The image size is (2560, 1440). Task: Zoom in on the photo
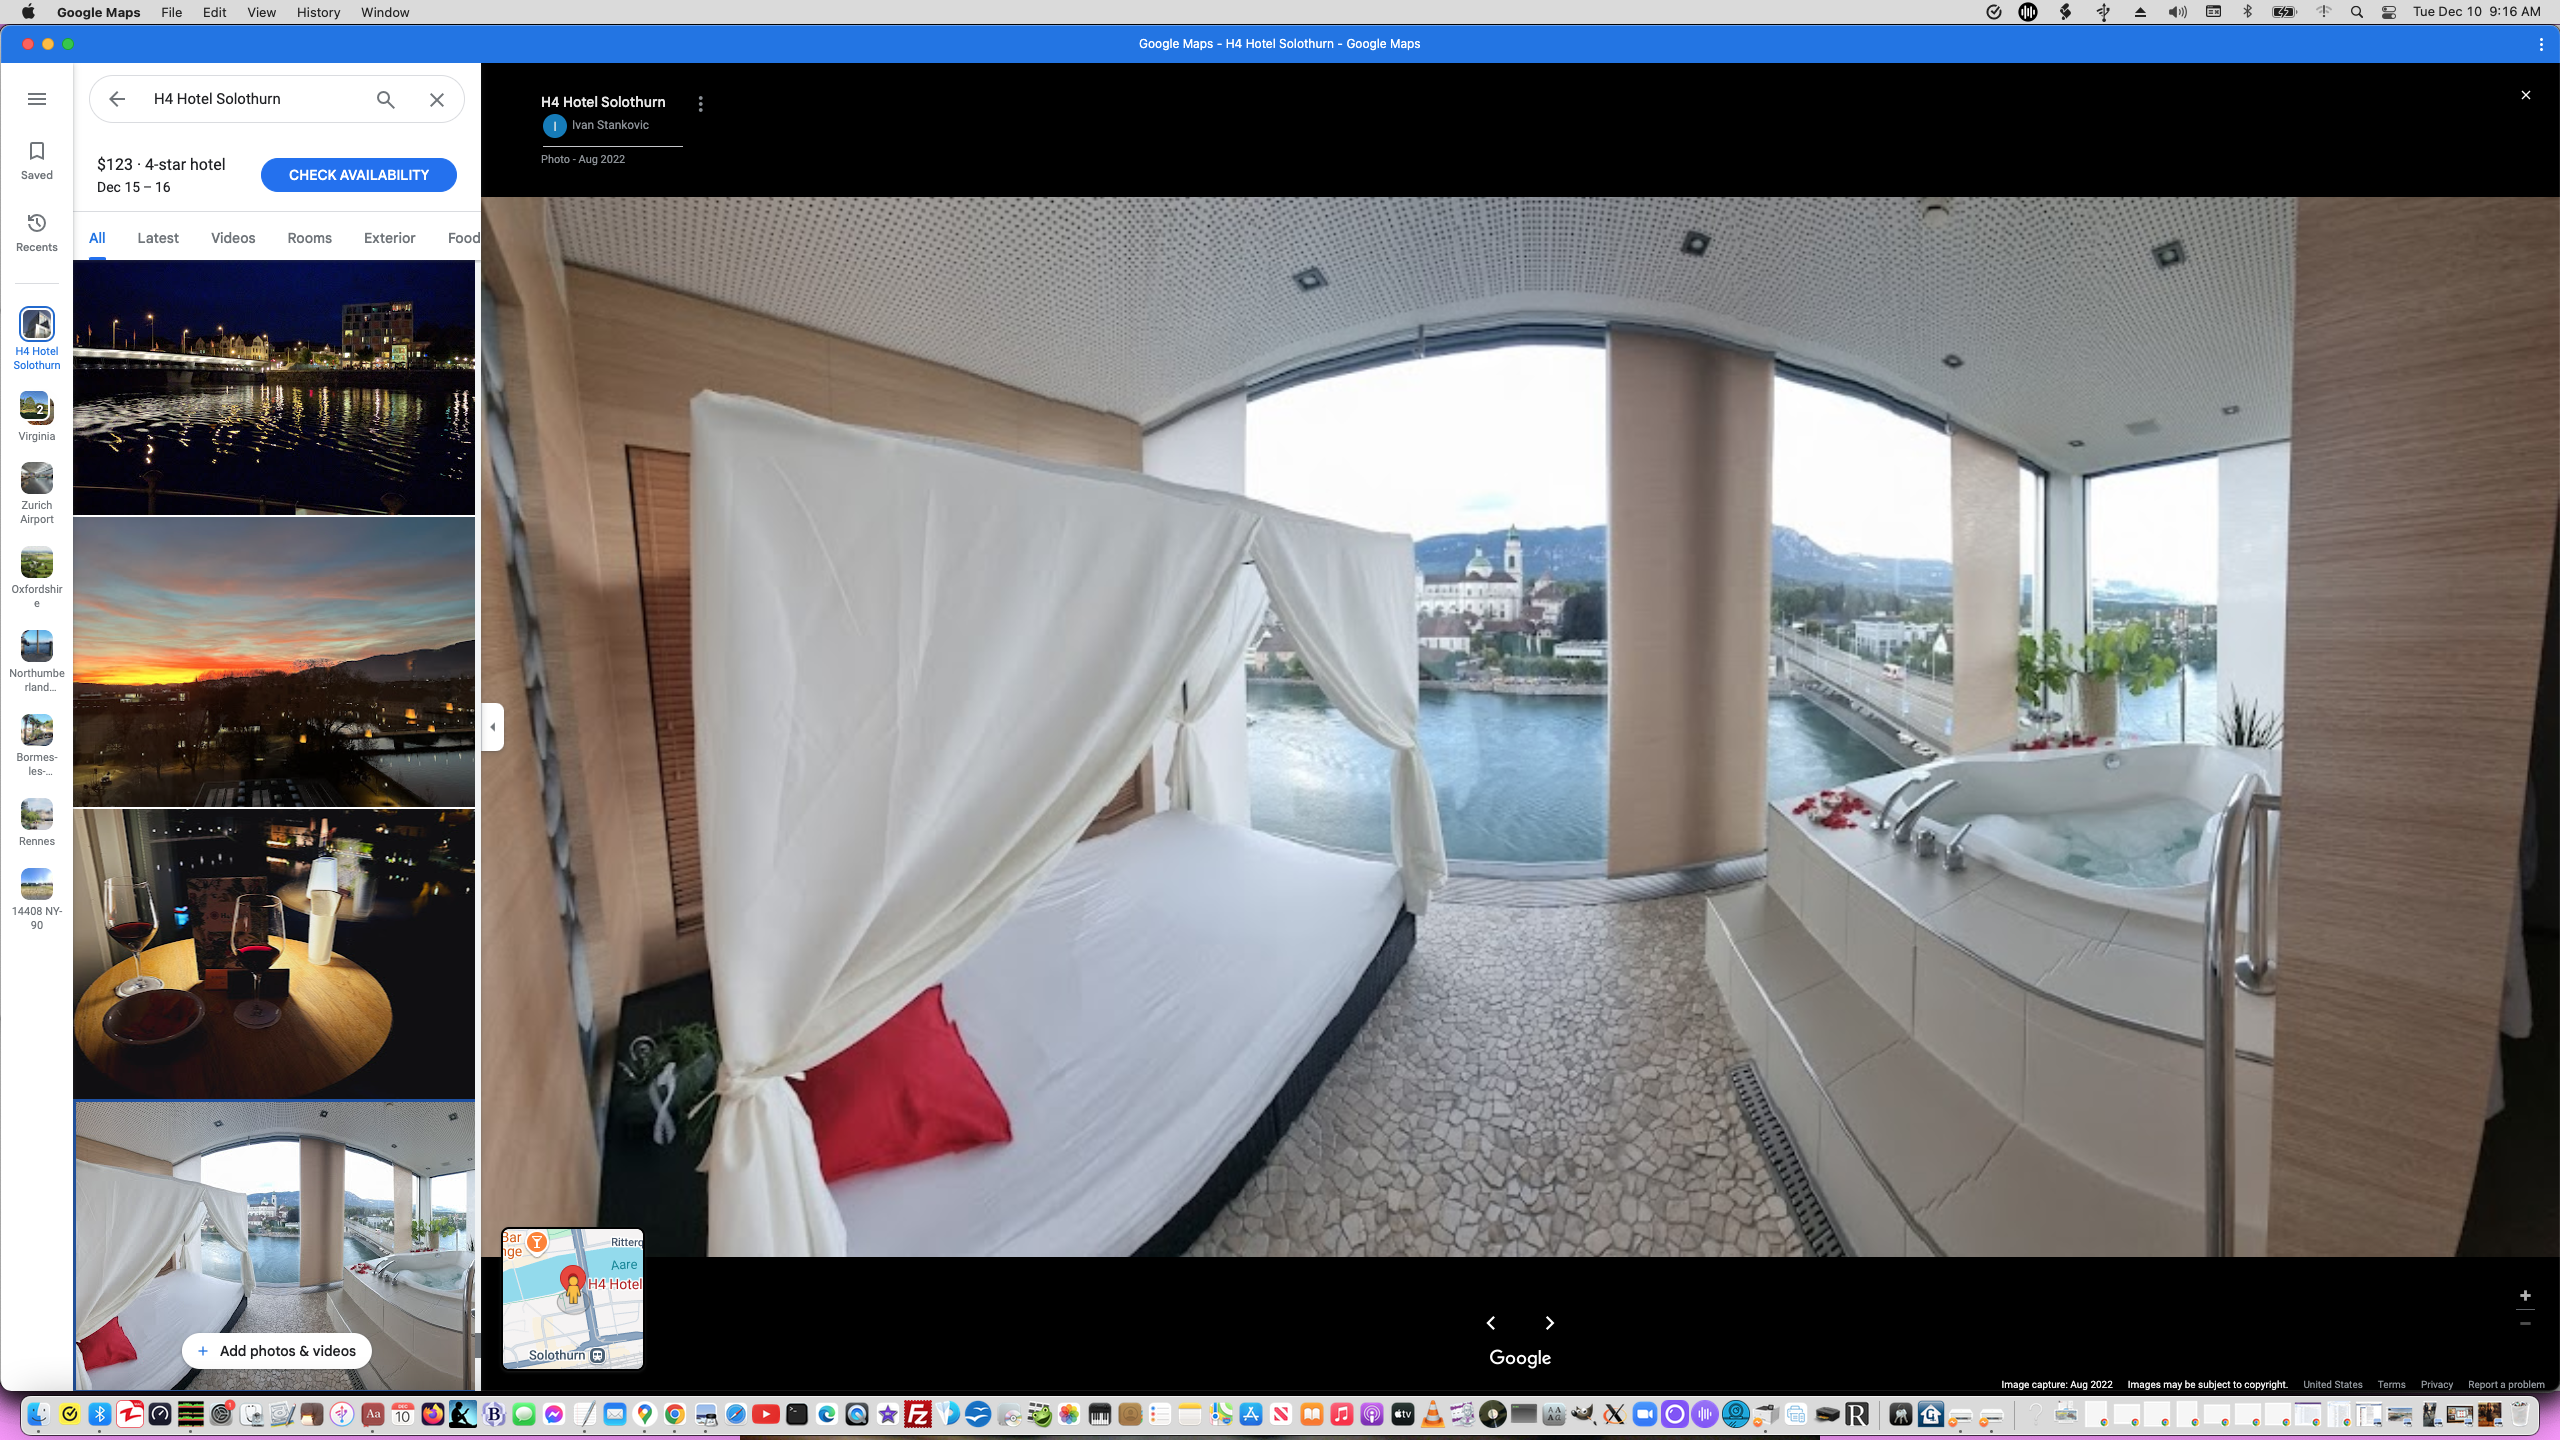(2525, 1295)
